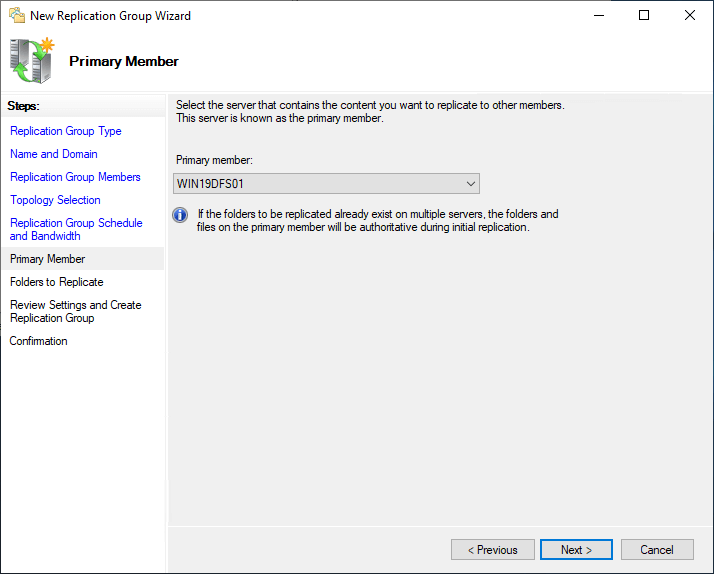Minimize the wizard window

coord(599,15)
